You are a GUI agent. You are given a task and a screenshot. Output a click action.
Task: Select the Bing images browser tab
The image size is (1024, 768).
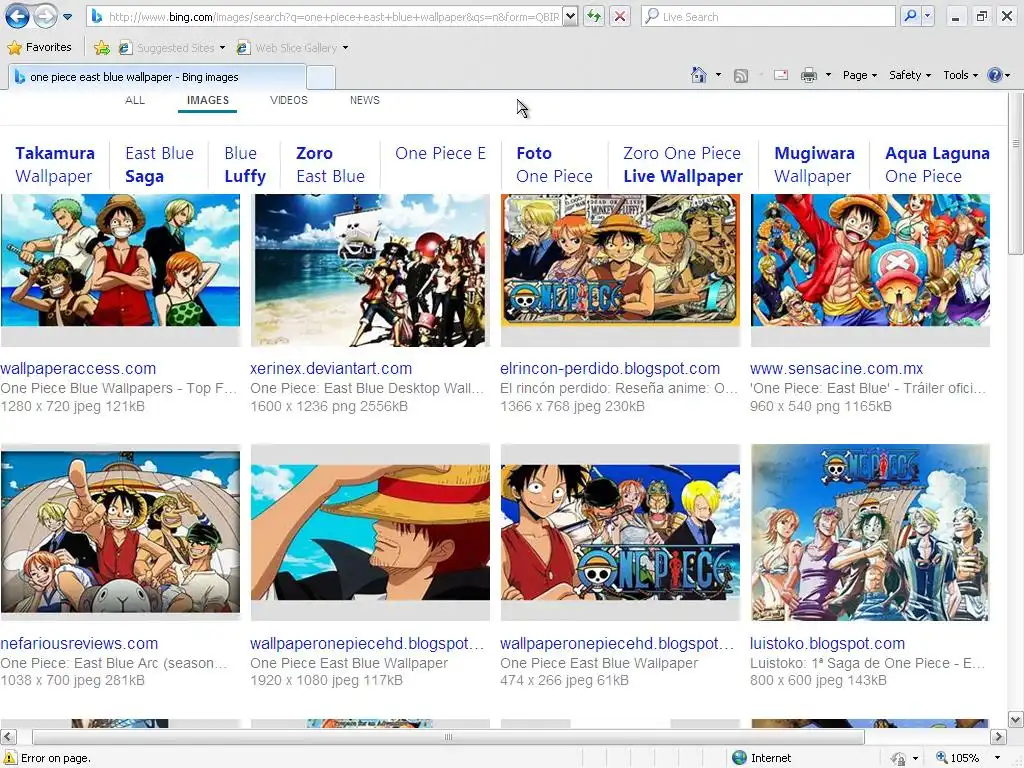tap(157, 77)
